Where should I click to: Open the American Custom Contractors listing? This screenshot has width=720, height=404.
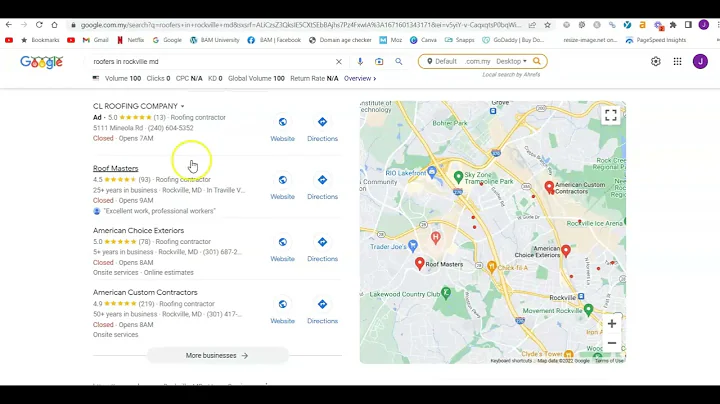tap(145, 292)
